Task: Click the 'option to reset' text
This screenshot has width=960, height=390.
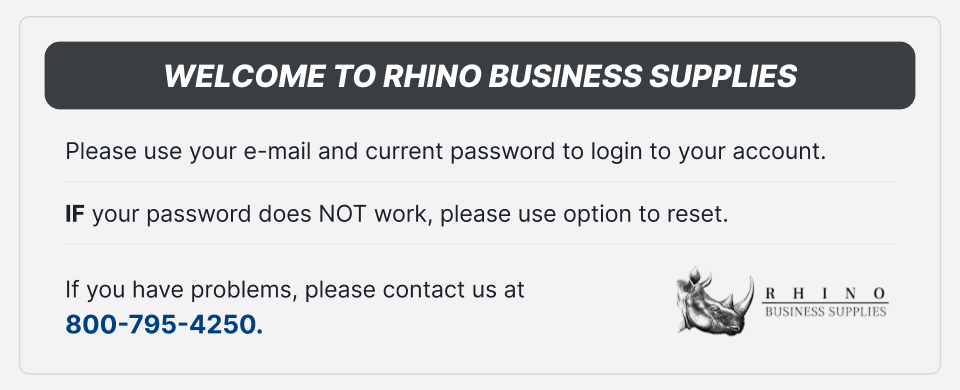Action: (646, 215)
